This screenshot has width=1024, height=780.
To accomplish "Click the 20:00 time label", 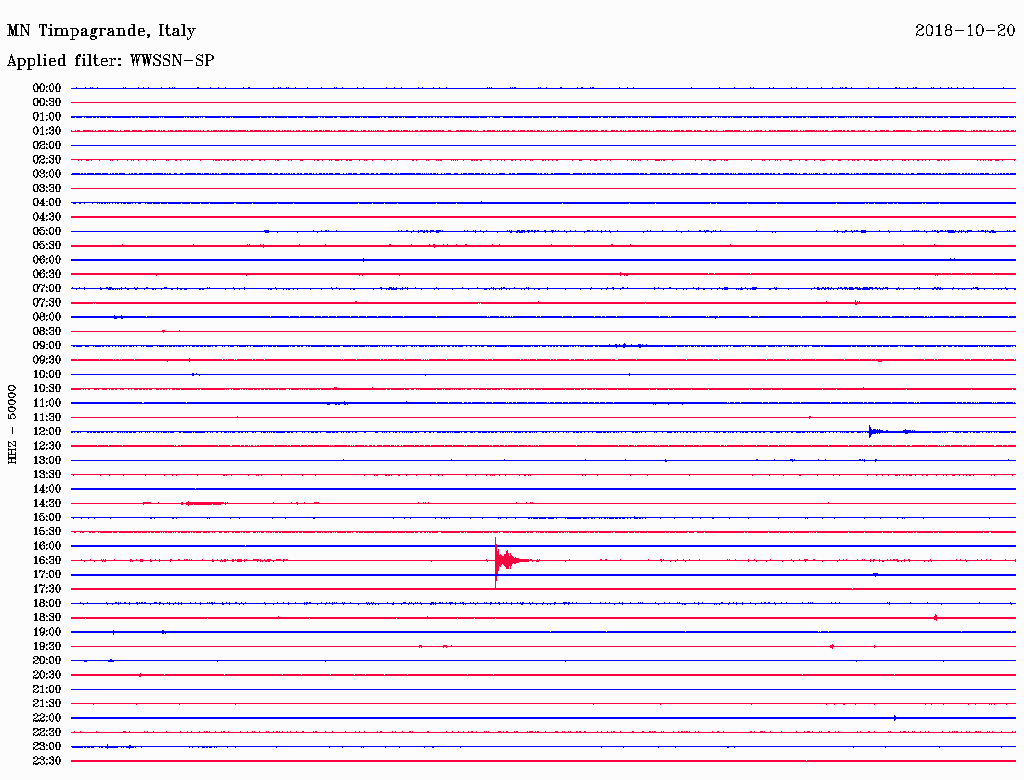I will click(47, 661).
